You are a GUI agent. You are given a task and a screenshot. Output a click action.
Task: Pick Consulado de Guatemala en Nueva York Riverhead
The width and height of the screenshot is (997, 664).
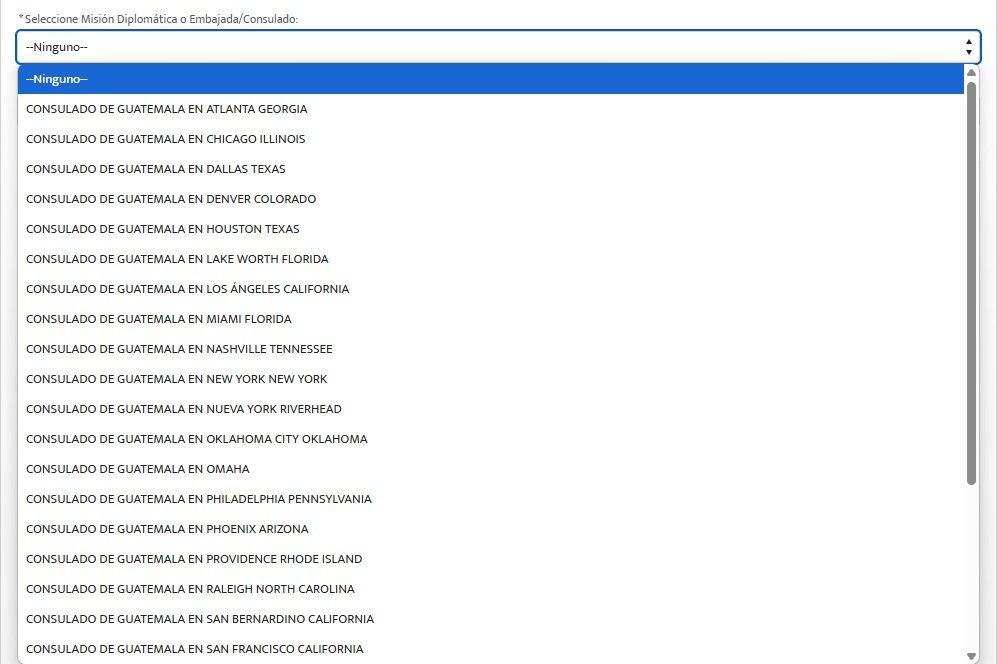point(491,408)
